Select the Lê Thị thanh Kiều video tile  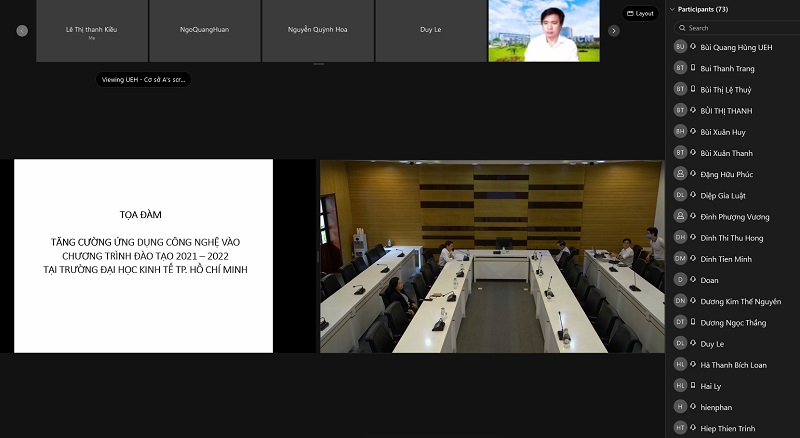(x=92, y=31)
